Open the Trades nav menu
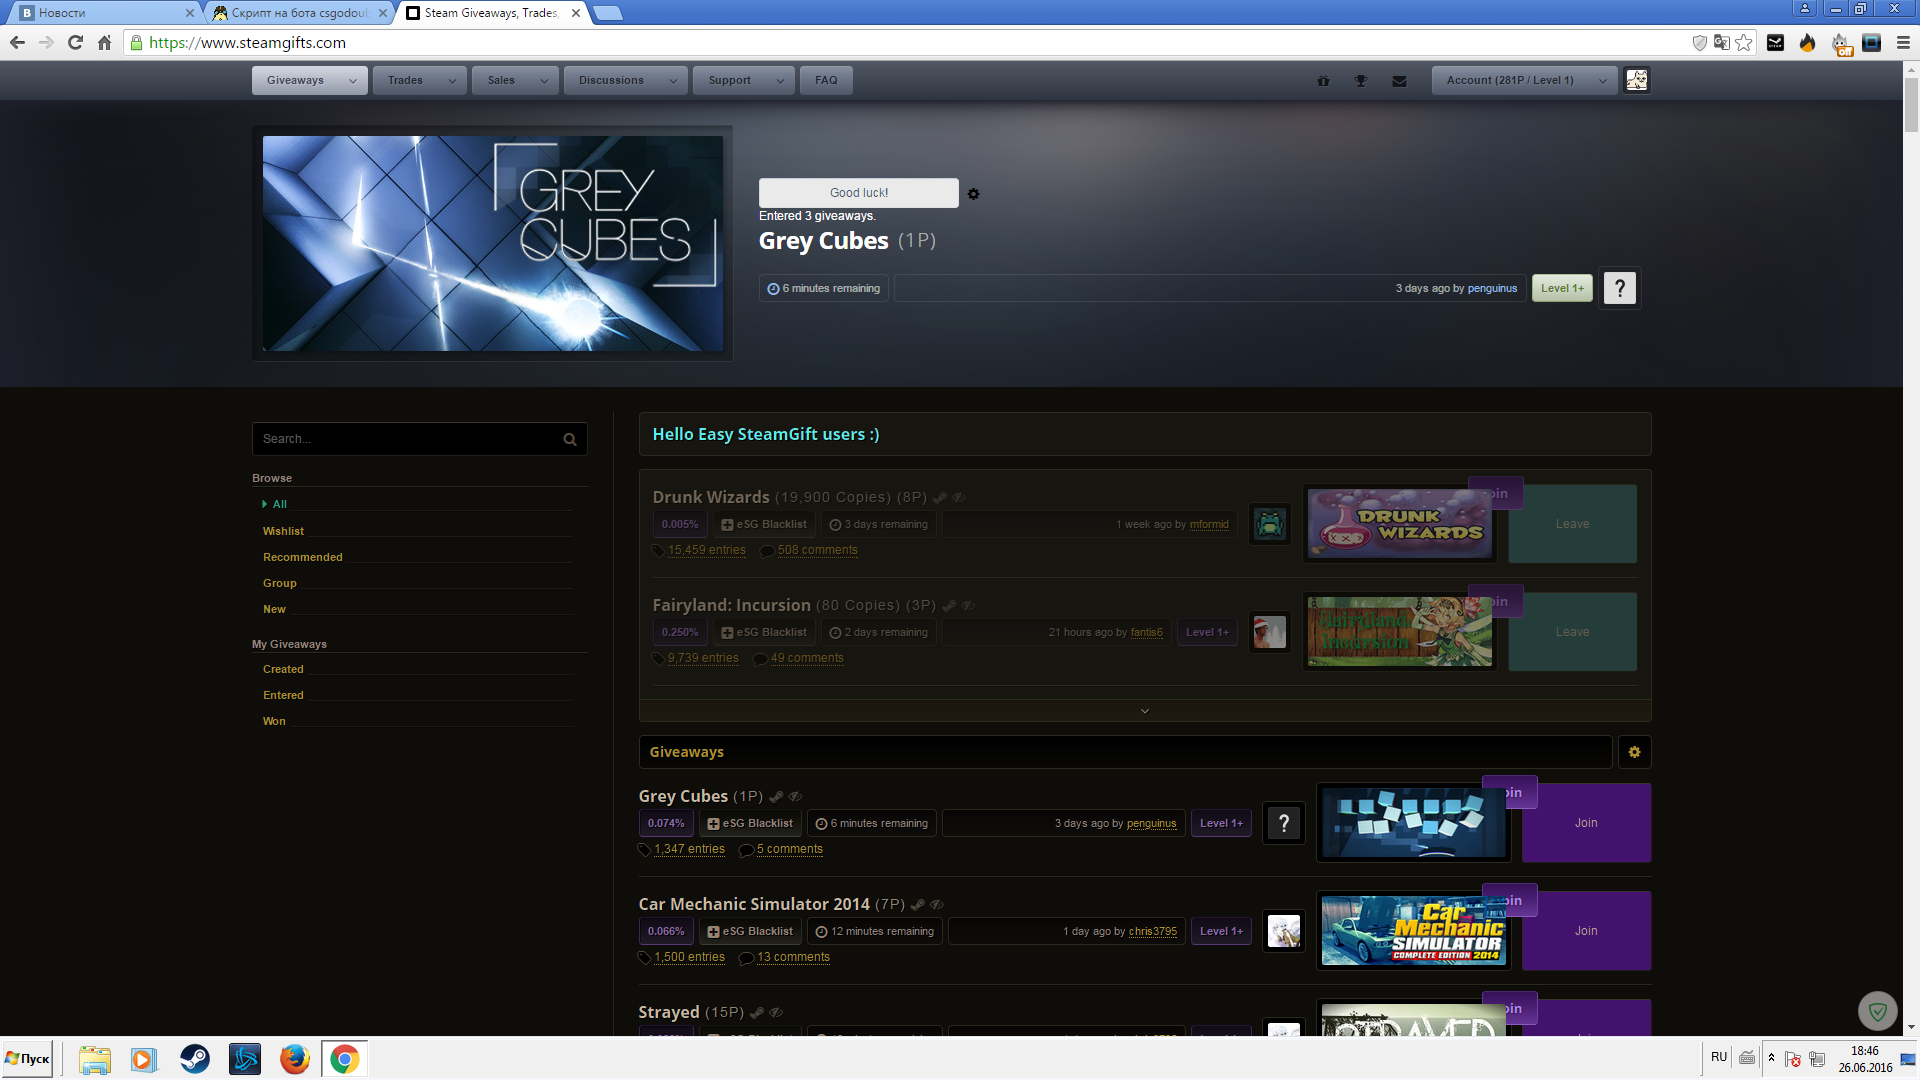The height and width of the screenshot is (1080, 1920). coord(406,81)
